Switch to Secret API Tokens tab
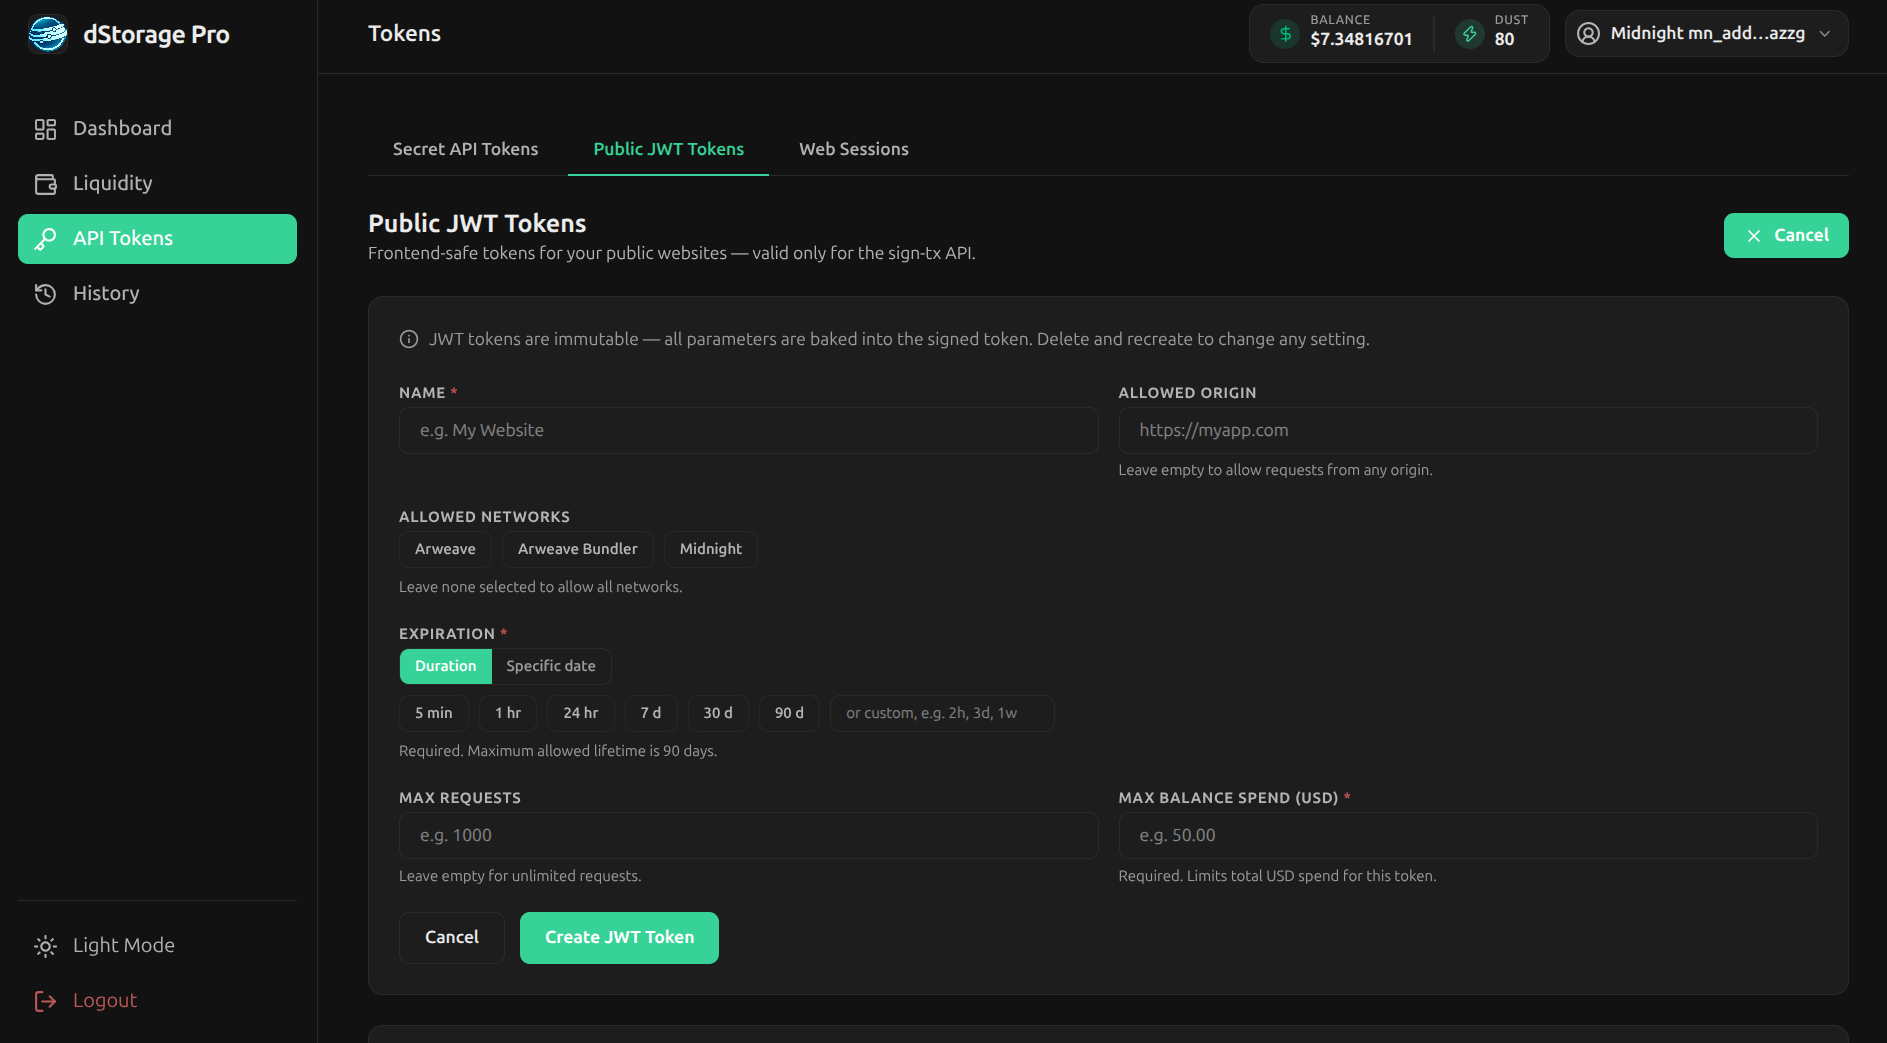The height and width of the screenshot is (1043, 1887). [x=466, y=149]
